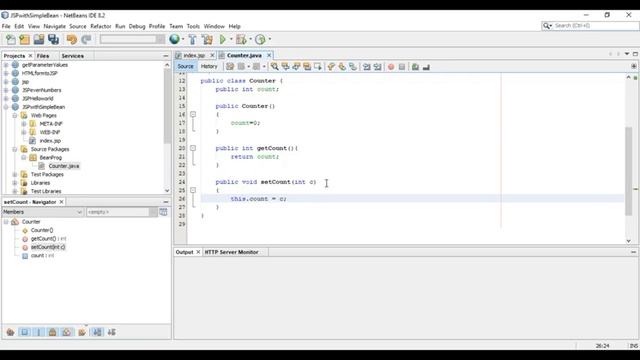Screen dimensions: 640x360
Task: Click the Comment icon in the editor toolbar
Action: 415,67
